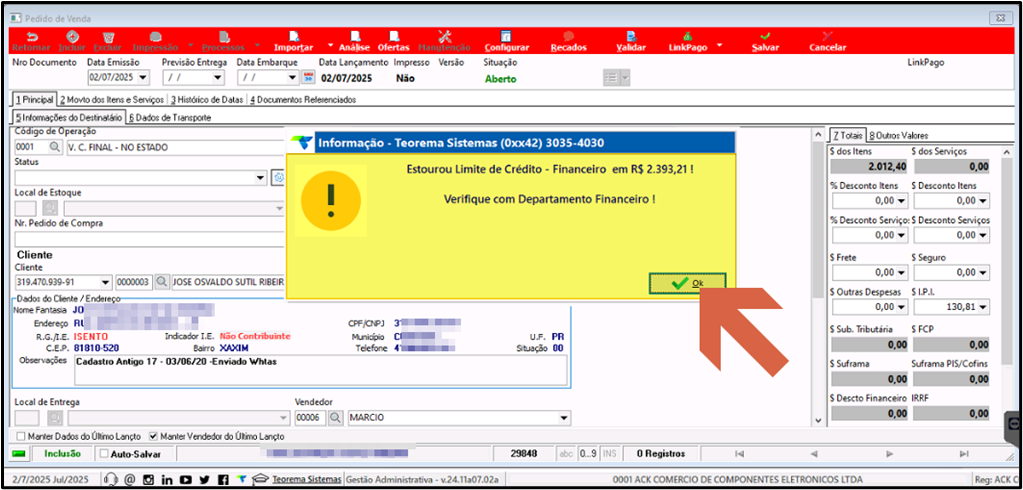Open the Data Embarque date dropdown
The width and height of the screenshot is (1023, 490).
click(293, 78)
